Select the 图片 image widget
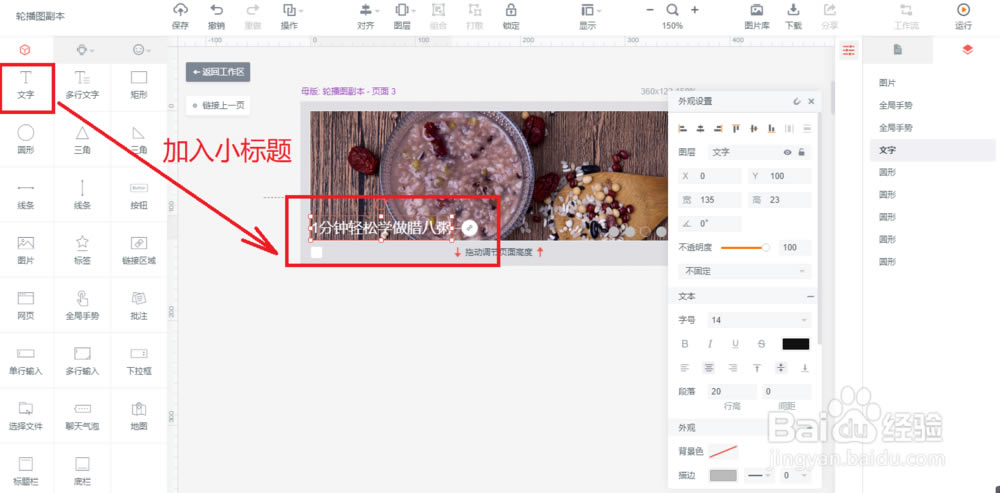1000x493 pixels. tap(26, 251)
